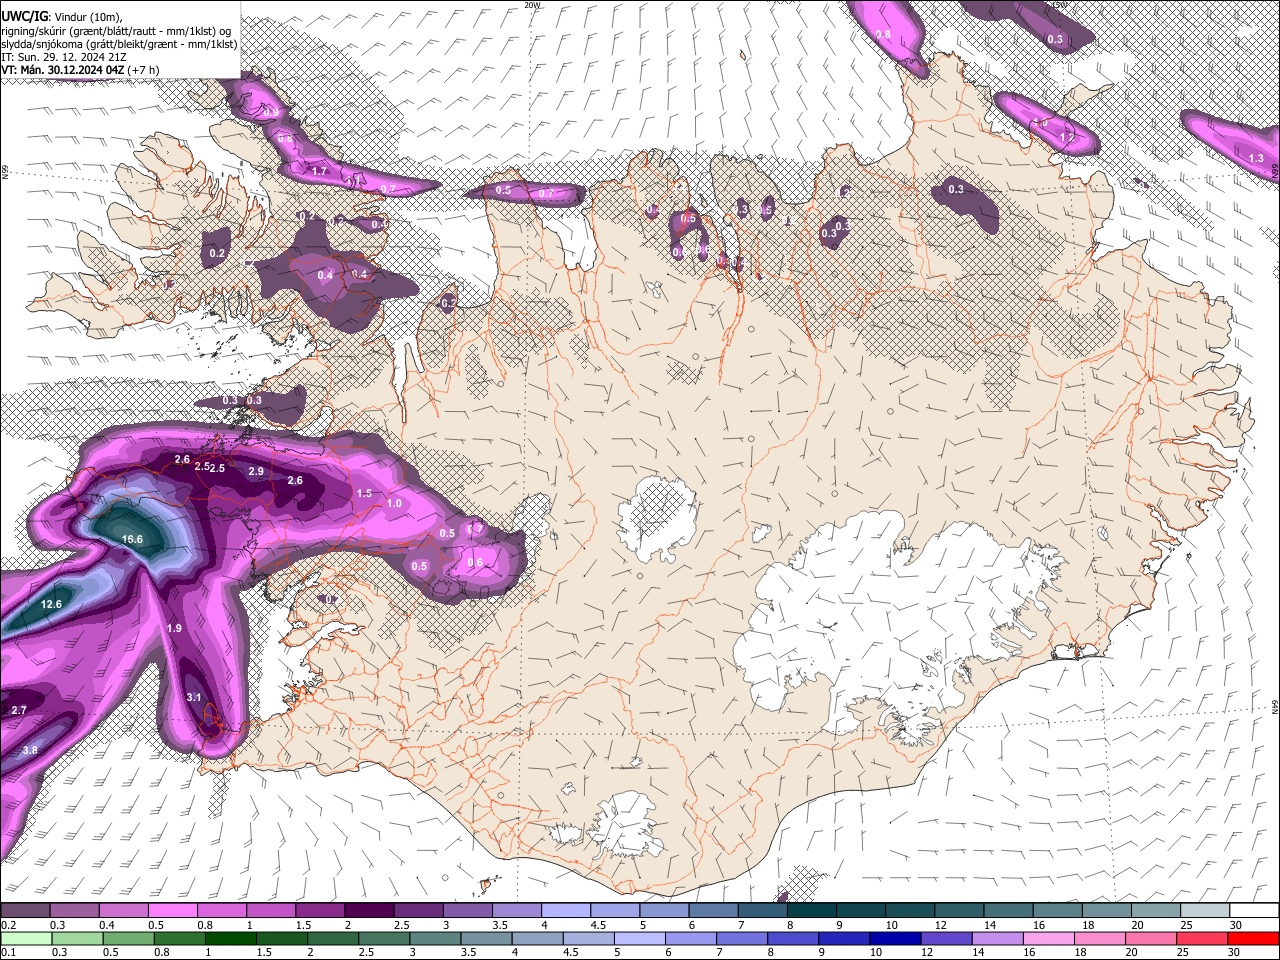The width and height of the screenshot is (1280, 960).
Task: Pick the dark teal 10 swatch in the top scale
Action: point(910,911)
